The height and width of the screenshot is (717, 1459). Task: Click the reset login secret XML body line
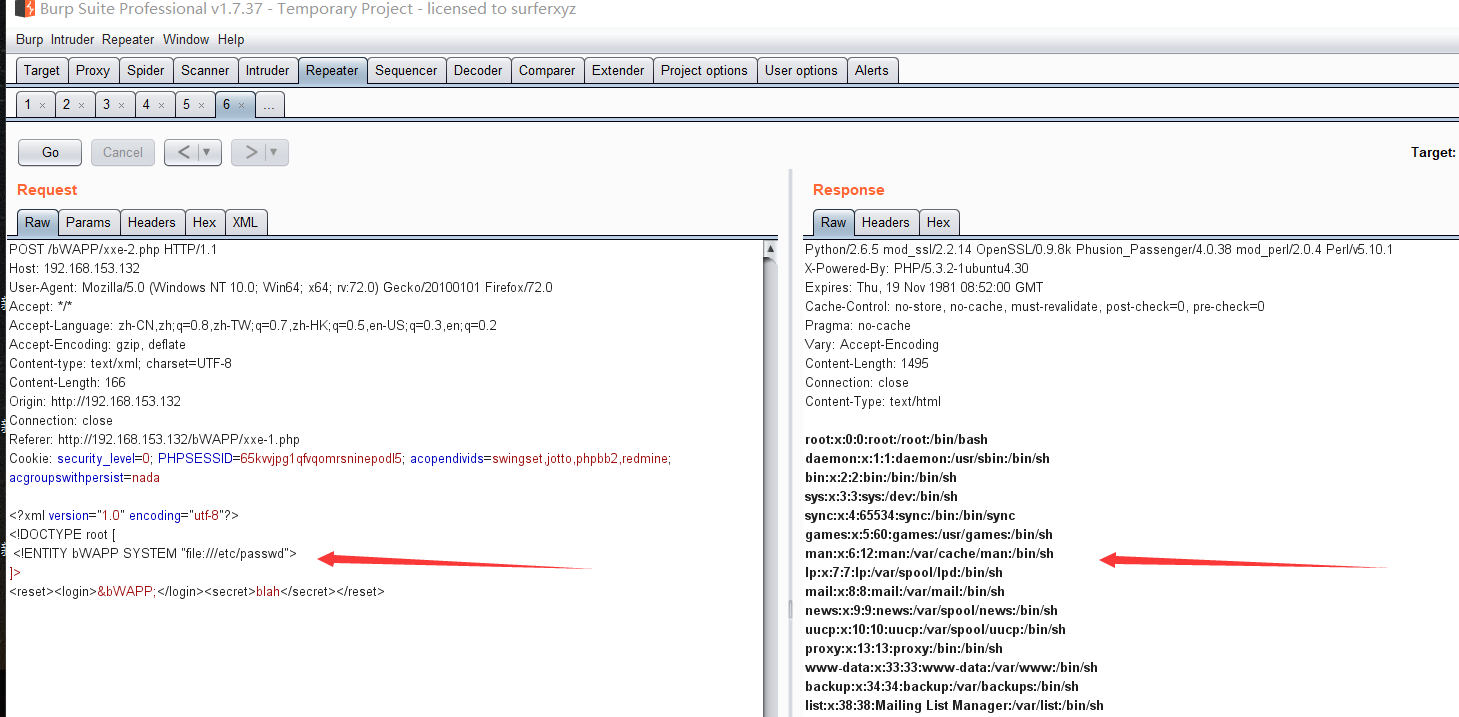click(x=197, y=591)
